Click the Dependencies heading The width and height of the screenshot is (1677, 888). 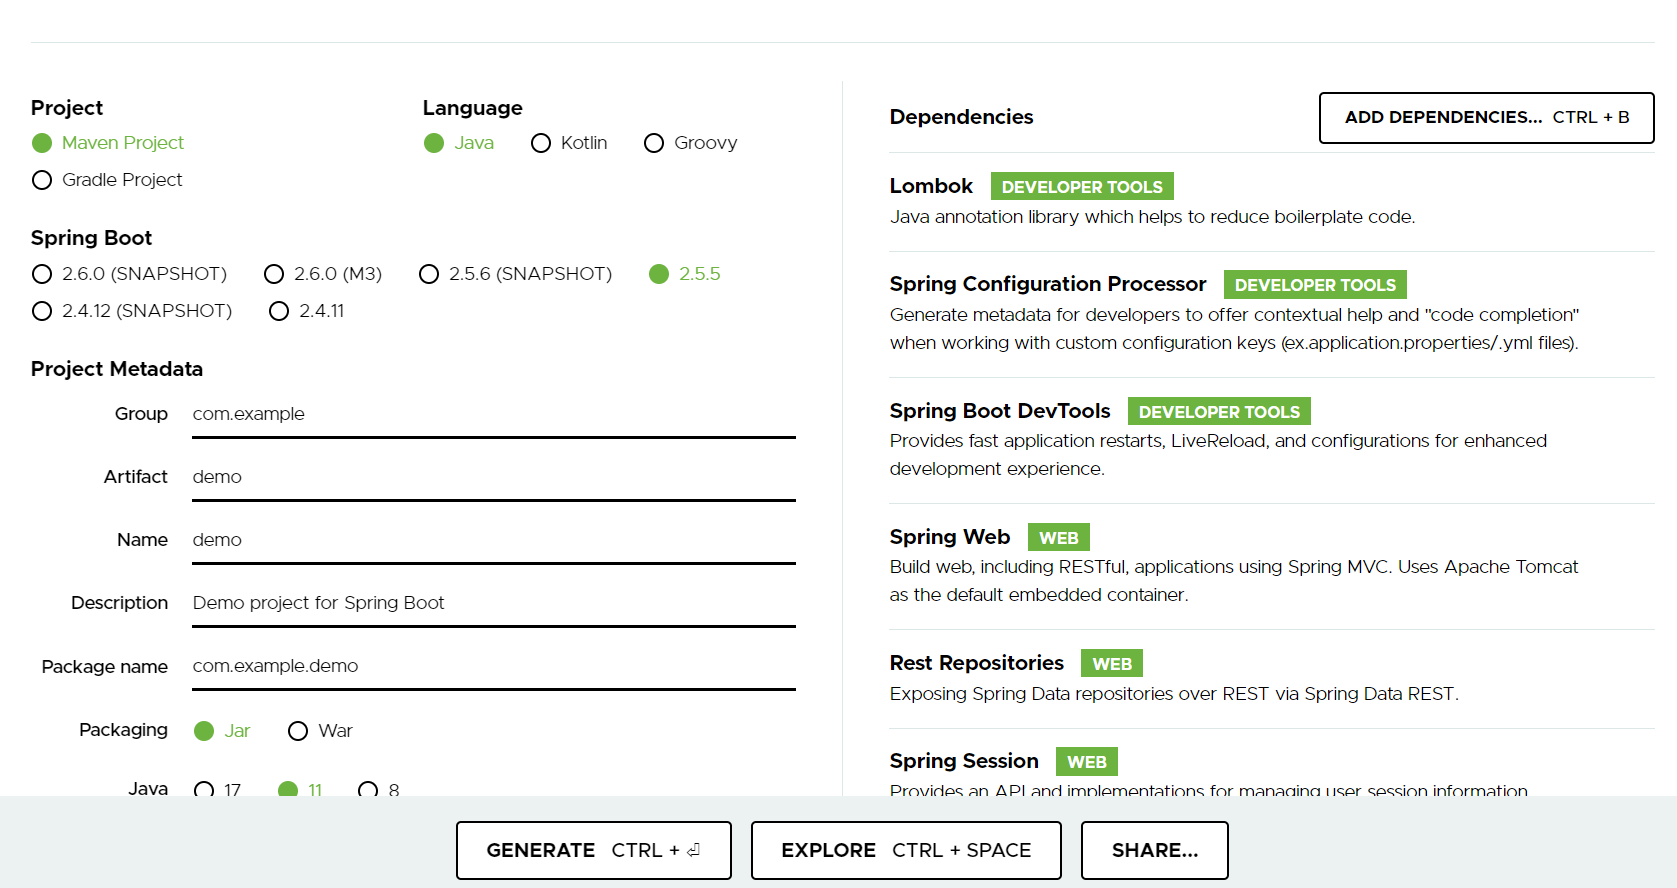[961, 117]
